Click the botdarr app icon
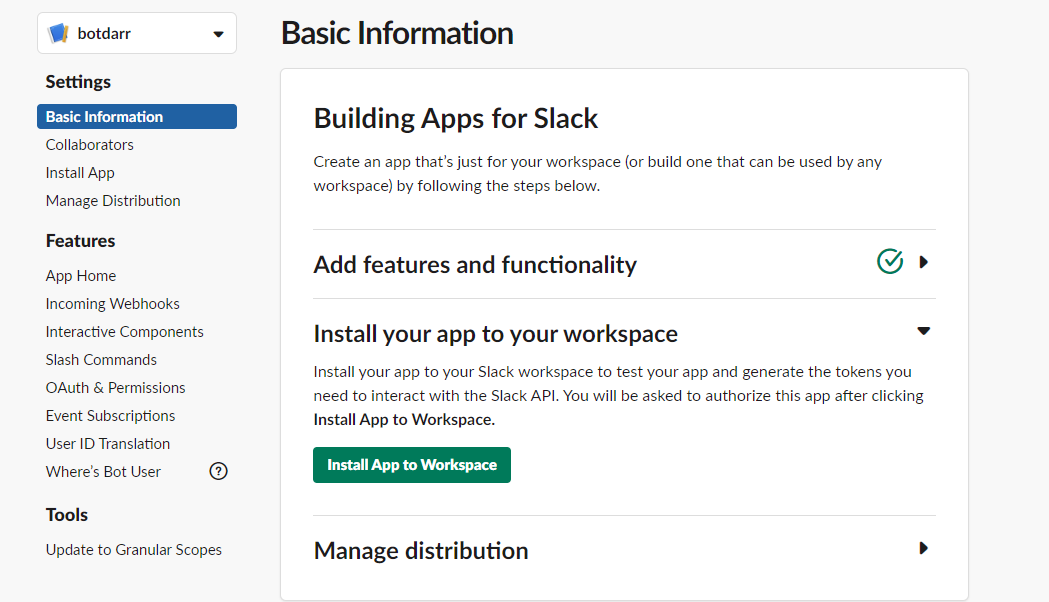The height and width of the screenshot is (602, 1049). click(x=58, y=34)
